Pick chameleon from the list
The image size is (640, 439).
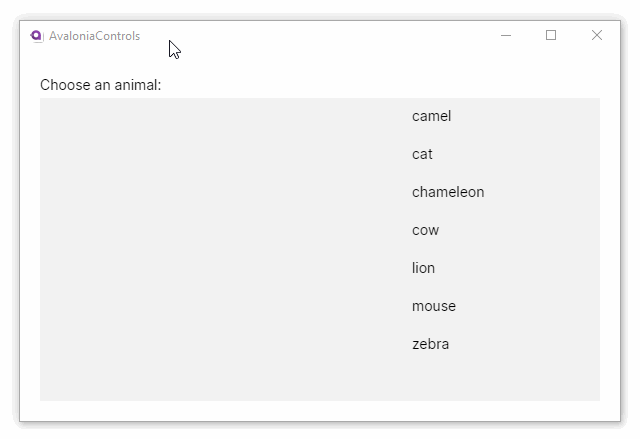point(447,192)
